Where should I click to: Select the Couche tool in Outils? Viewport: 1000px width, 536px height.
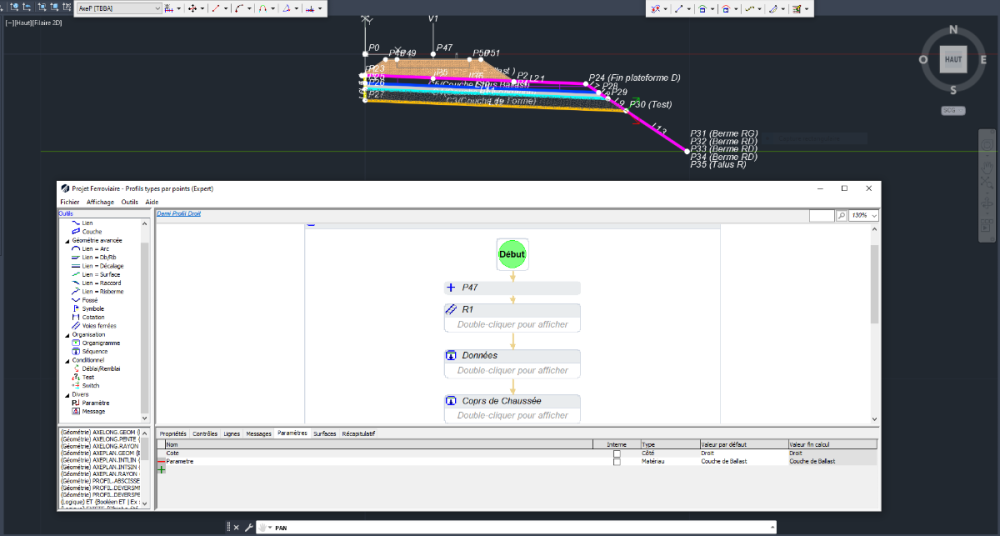(87, 232)
